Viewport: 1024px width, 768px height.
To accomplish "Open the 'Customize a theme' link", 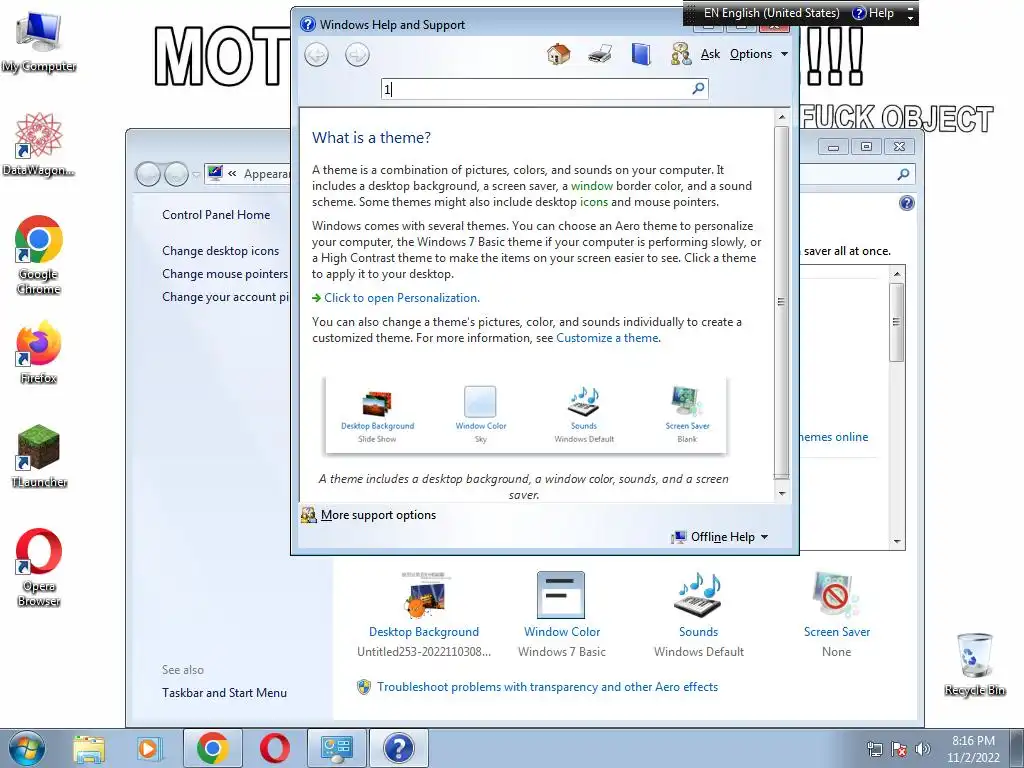I will pos(607,338).
